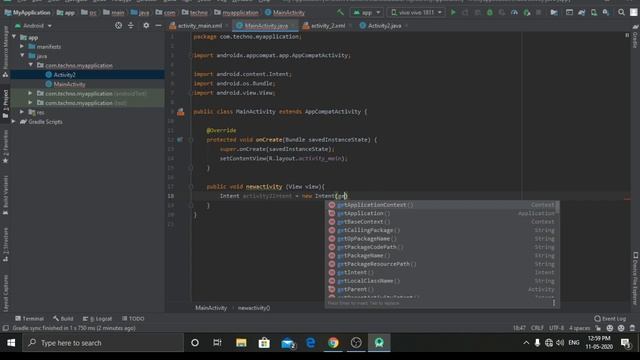The width and height of the screenshot is (640, 360).
Task: Collapse com.techno.myapplication package arrow
Action: pos(31,65)
